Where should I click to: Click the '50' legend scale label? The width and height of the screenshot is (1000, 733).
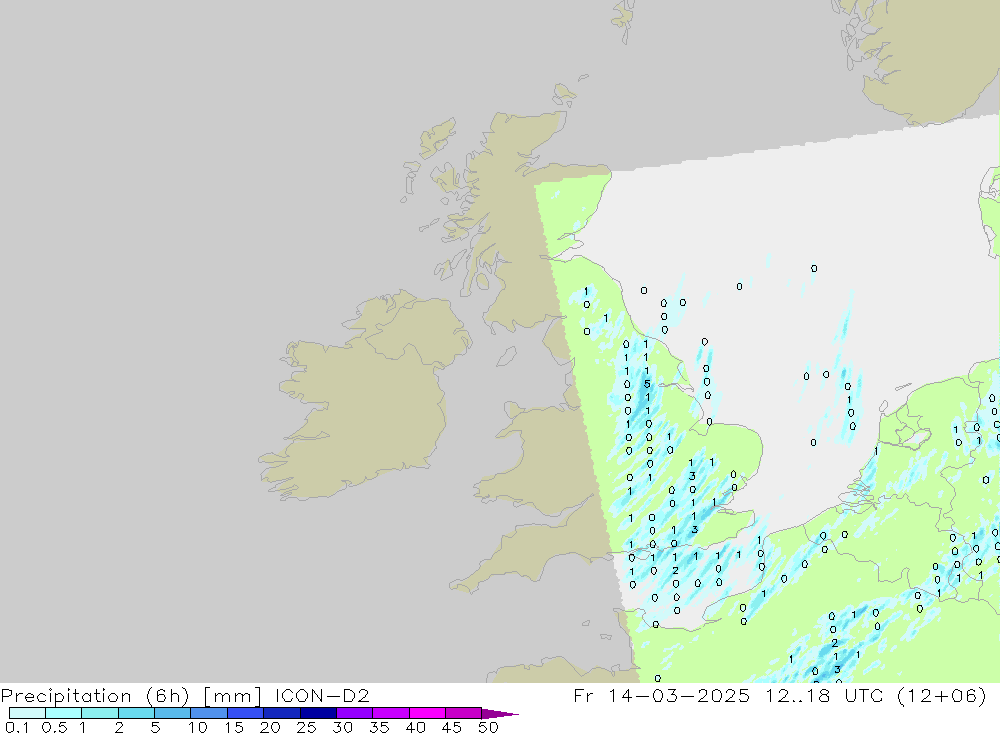488,727
